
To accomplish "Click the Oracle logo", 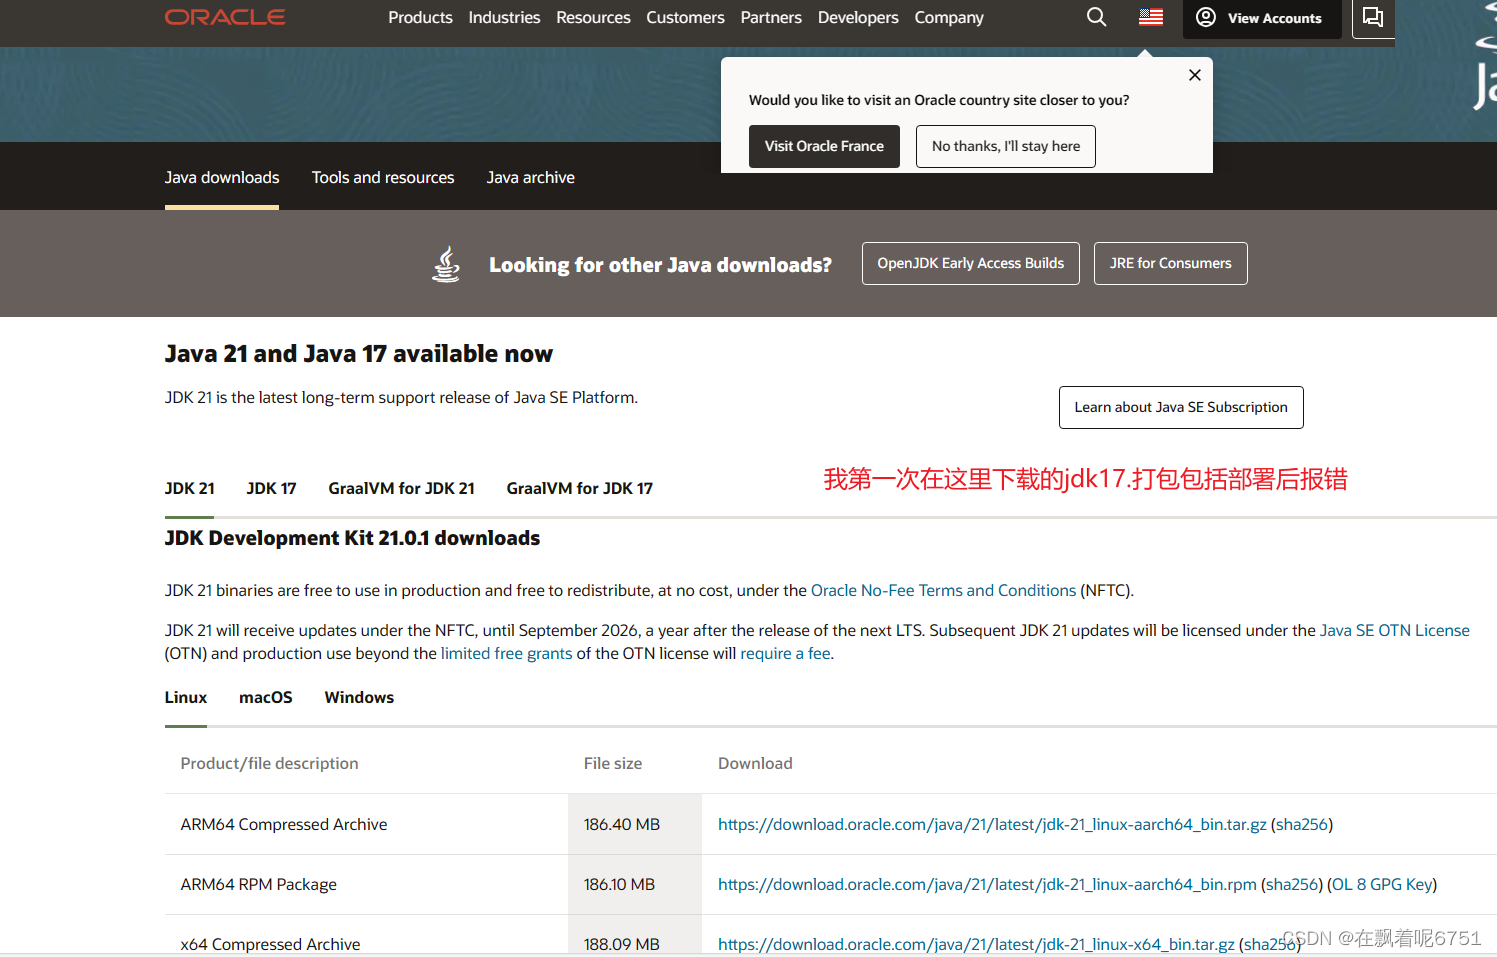I will 224,16.
